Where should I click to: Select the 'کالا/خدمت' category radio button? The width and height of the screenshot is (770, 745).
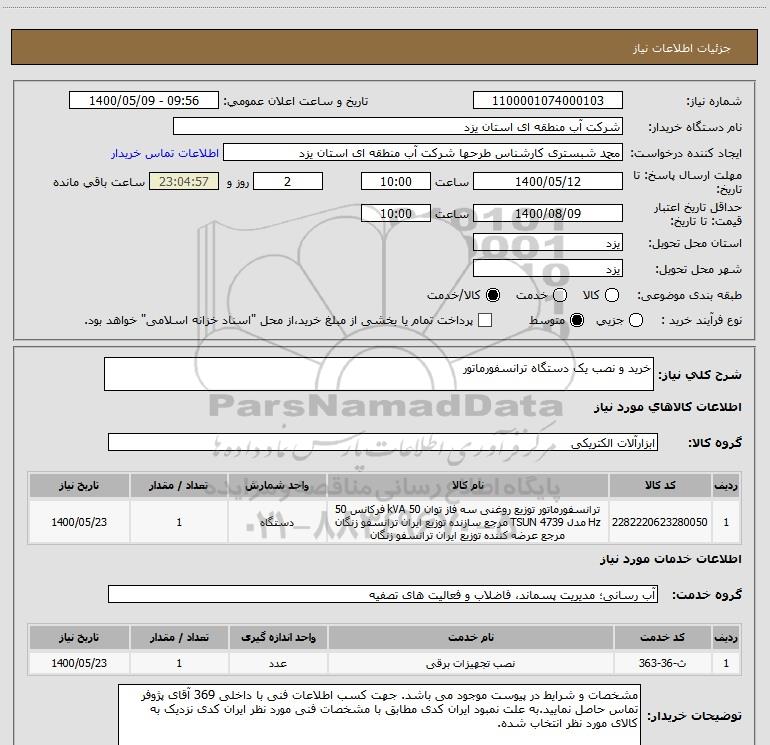[493, 295]
